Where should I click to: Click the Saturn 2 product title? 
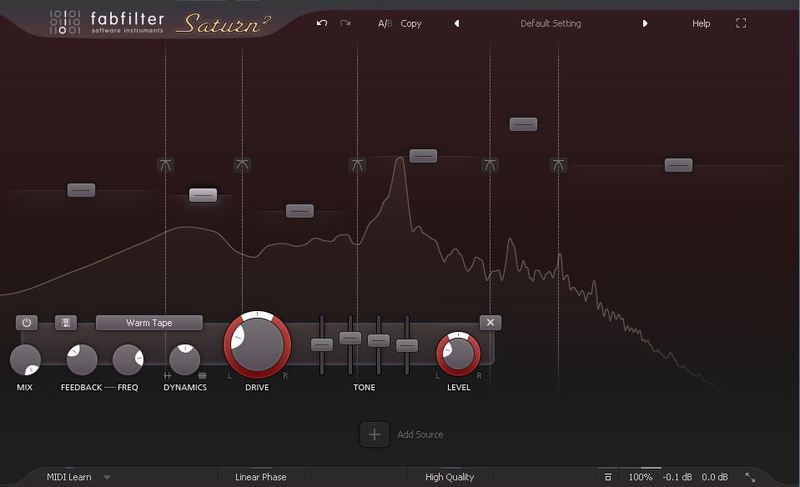[223, 23]
